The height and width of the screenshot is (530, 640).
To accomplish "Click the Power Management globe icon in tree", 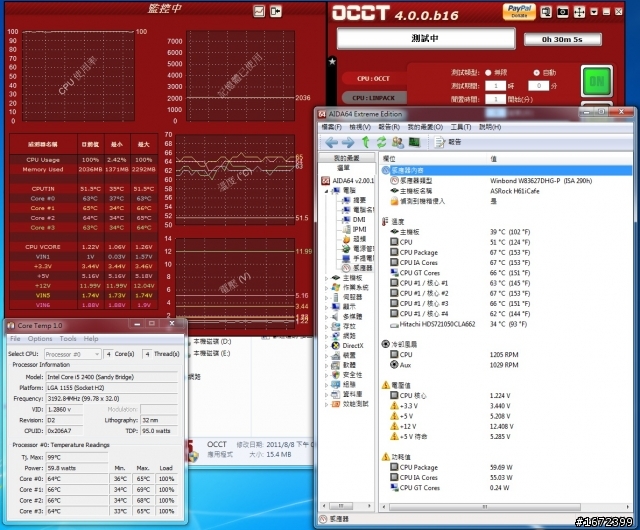I will click(x=346, y=249).
